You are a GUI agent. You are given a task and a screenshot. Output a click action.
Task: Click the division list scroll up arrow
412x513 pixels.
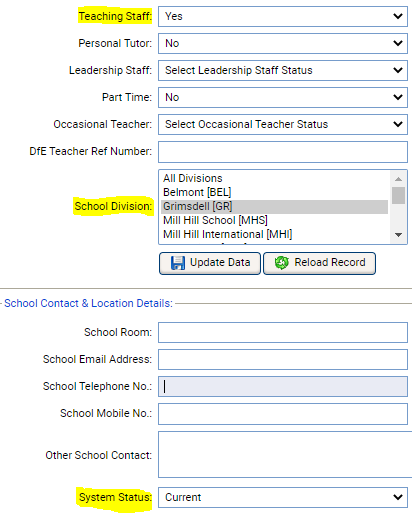tap(398, 179)
